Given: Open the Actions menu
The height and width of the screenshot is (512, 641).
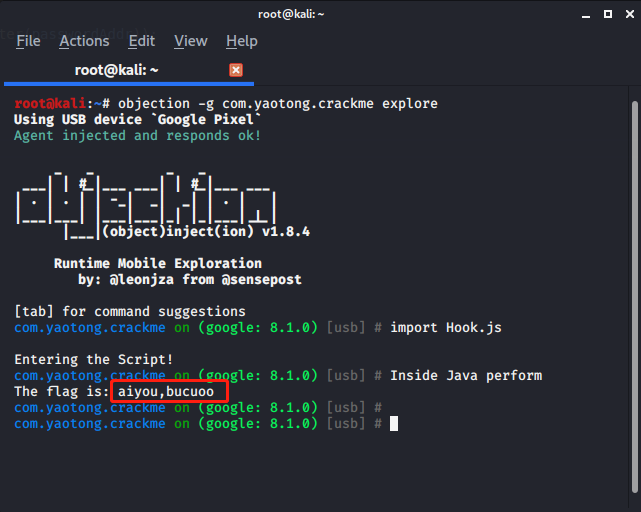Looking at the screenshot, I should tap(84, 41).
